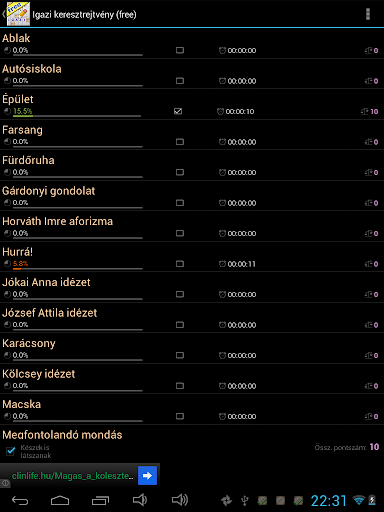The width and height of the screenshot is (384, 512).
Task: Toggle the Készek is látszanak checkbox
Action: coord(11,451)
